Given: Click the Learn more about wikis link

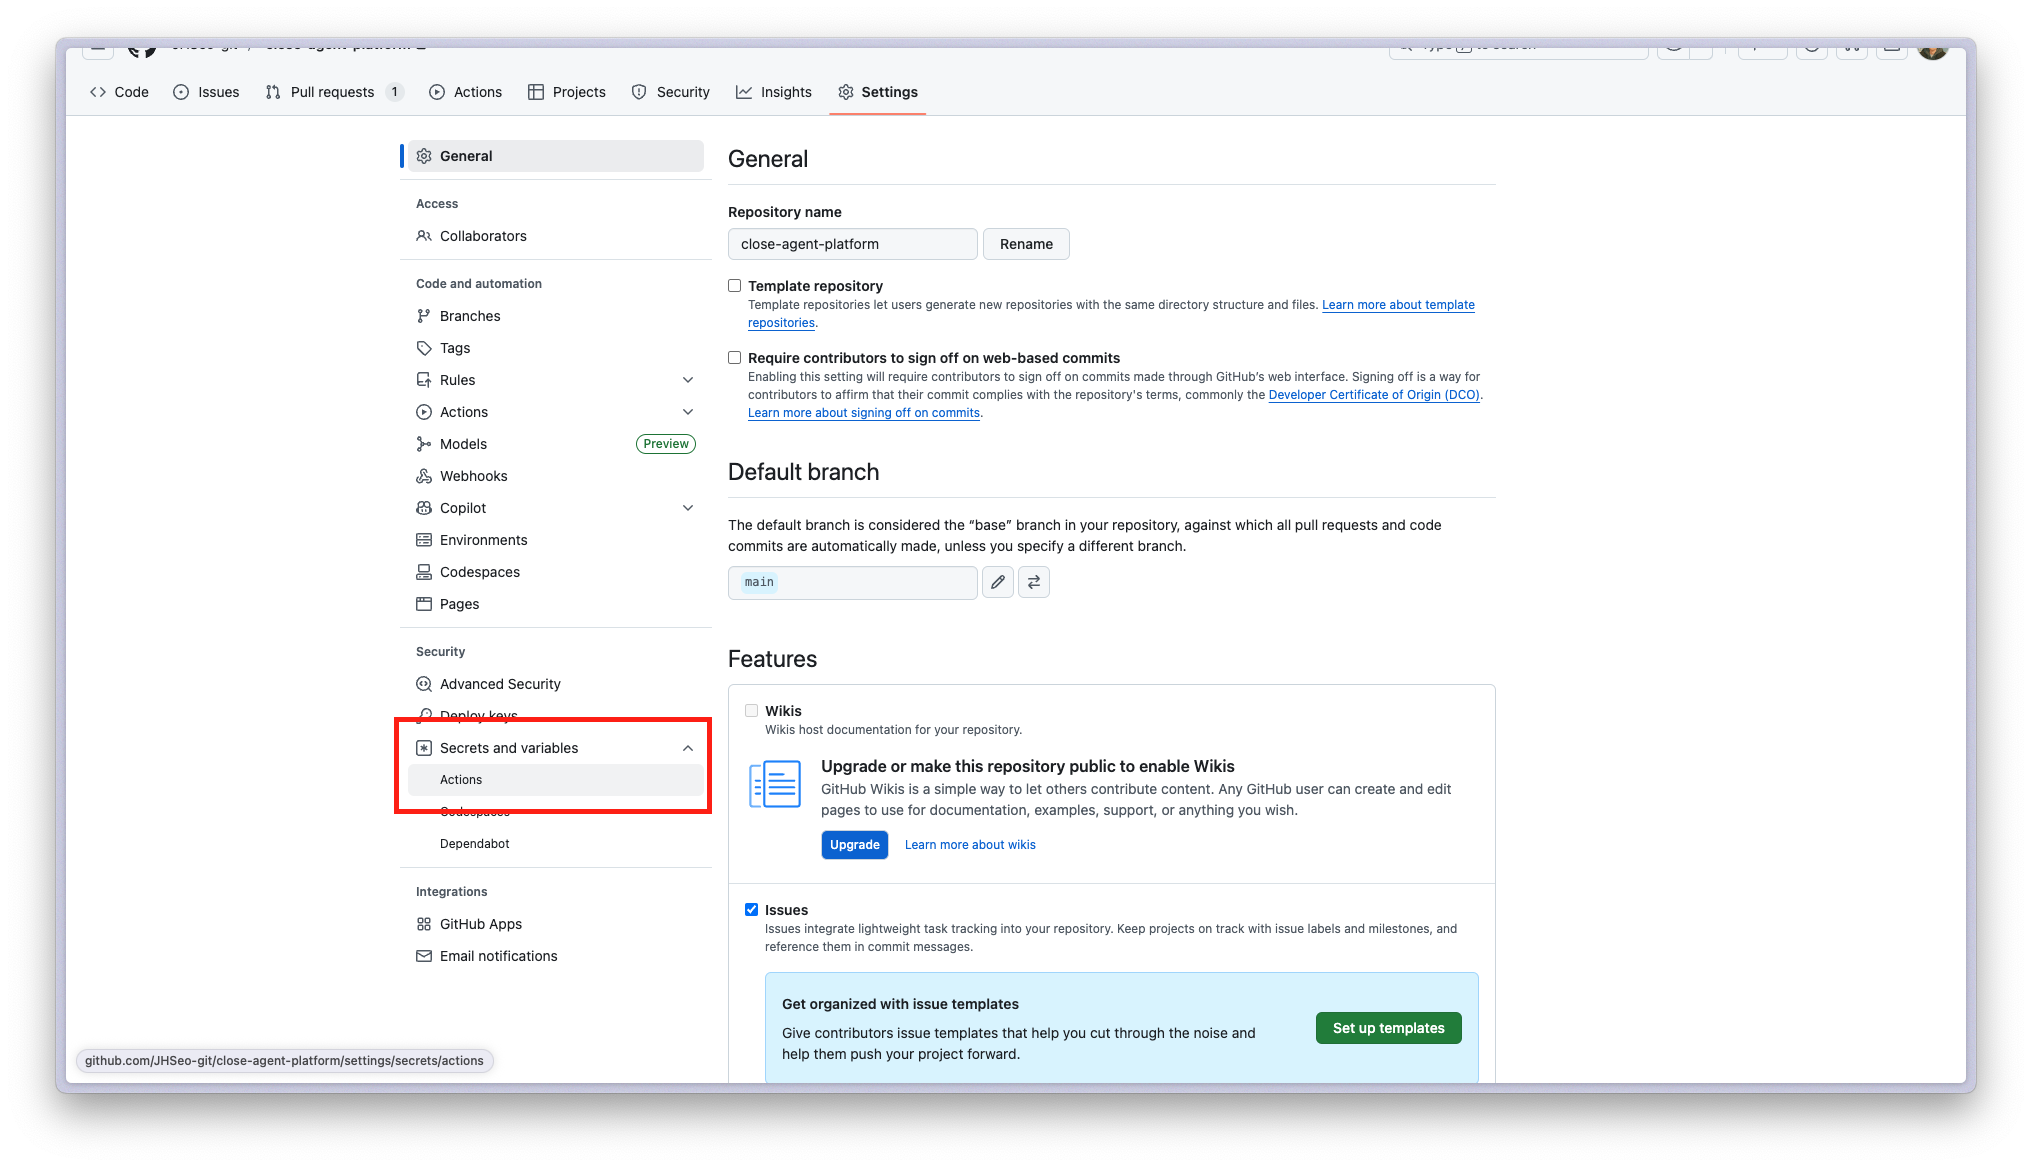Looking at the screenshot, I should [x=970, y=845].
